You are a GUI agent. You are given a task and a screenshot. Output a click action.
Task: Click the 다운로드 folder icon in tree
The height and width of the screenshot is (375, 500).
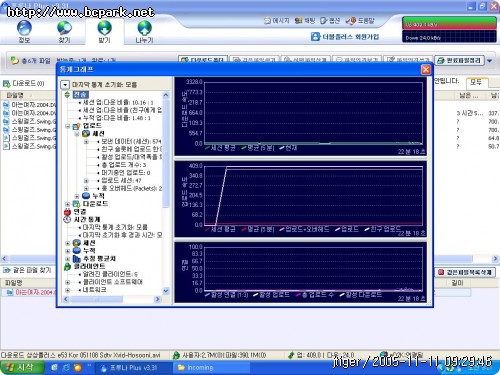tap(77, 204)
